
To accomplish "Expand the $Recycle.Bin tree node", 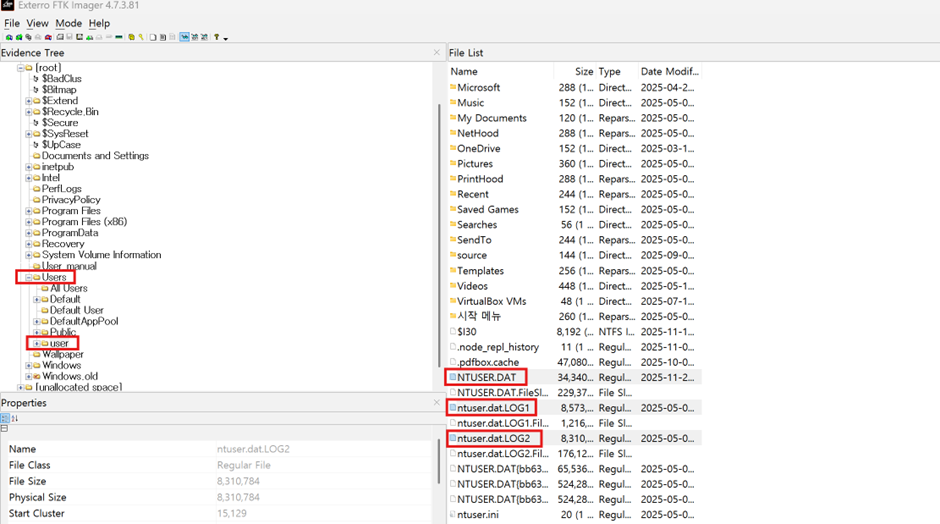I will [x=28, y=112].
